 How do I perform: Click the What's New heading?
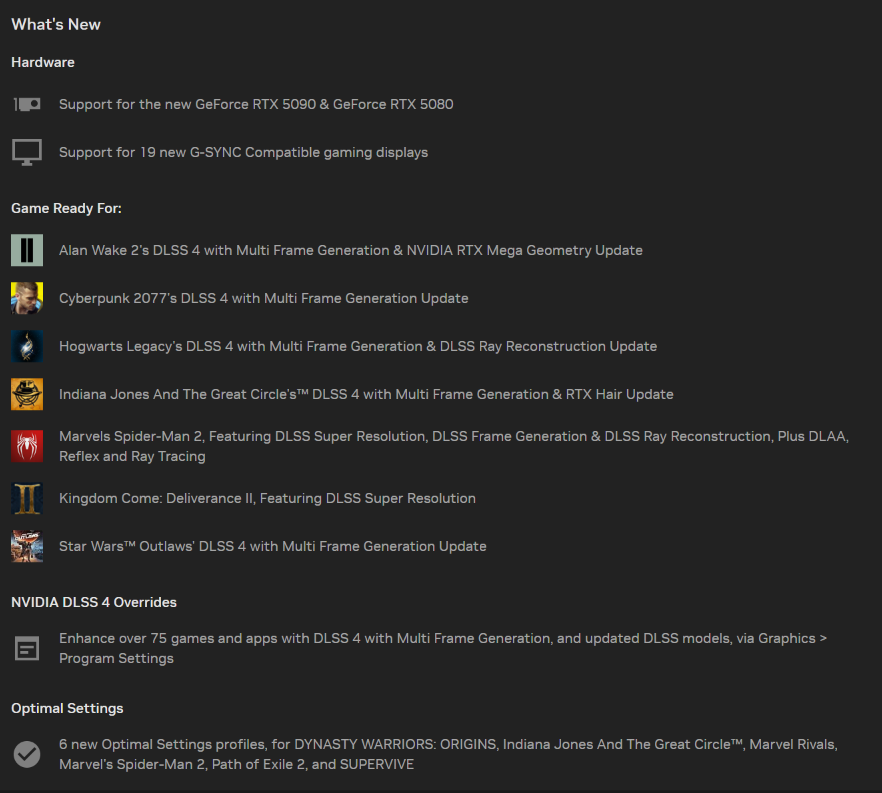click(x=56, y=24)
